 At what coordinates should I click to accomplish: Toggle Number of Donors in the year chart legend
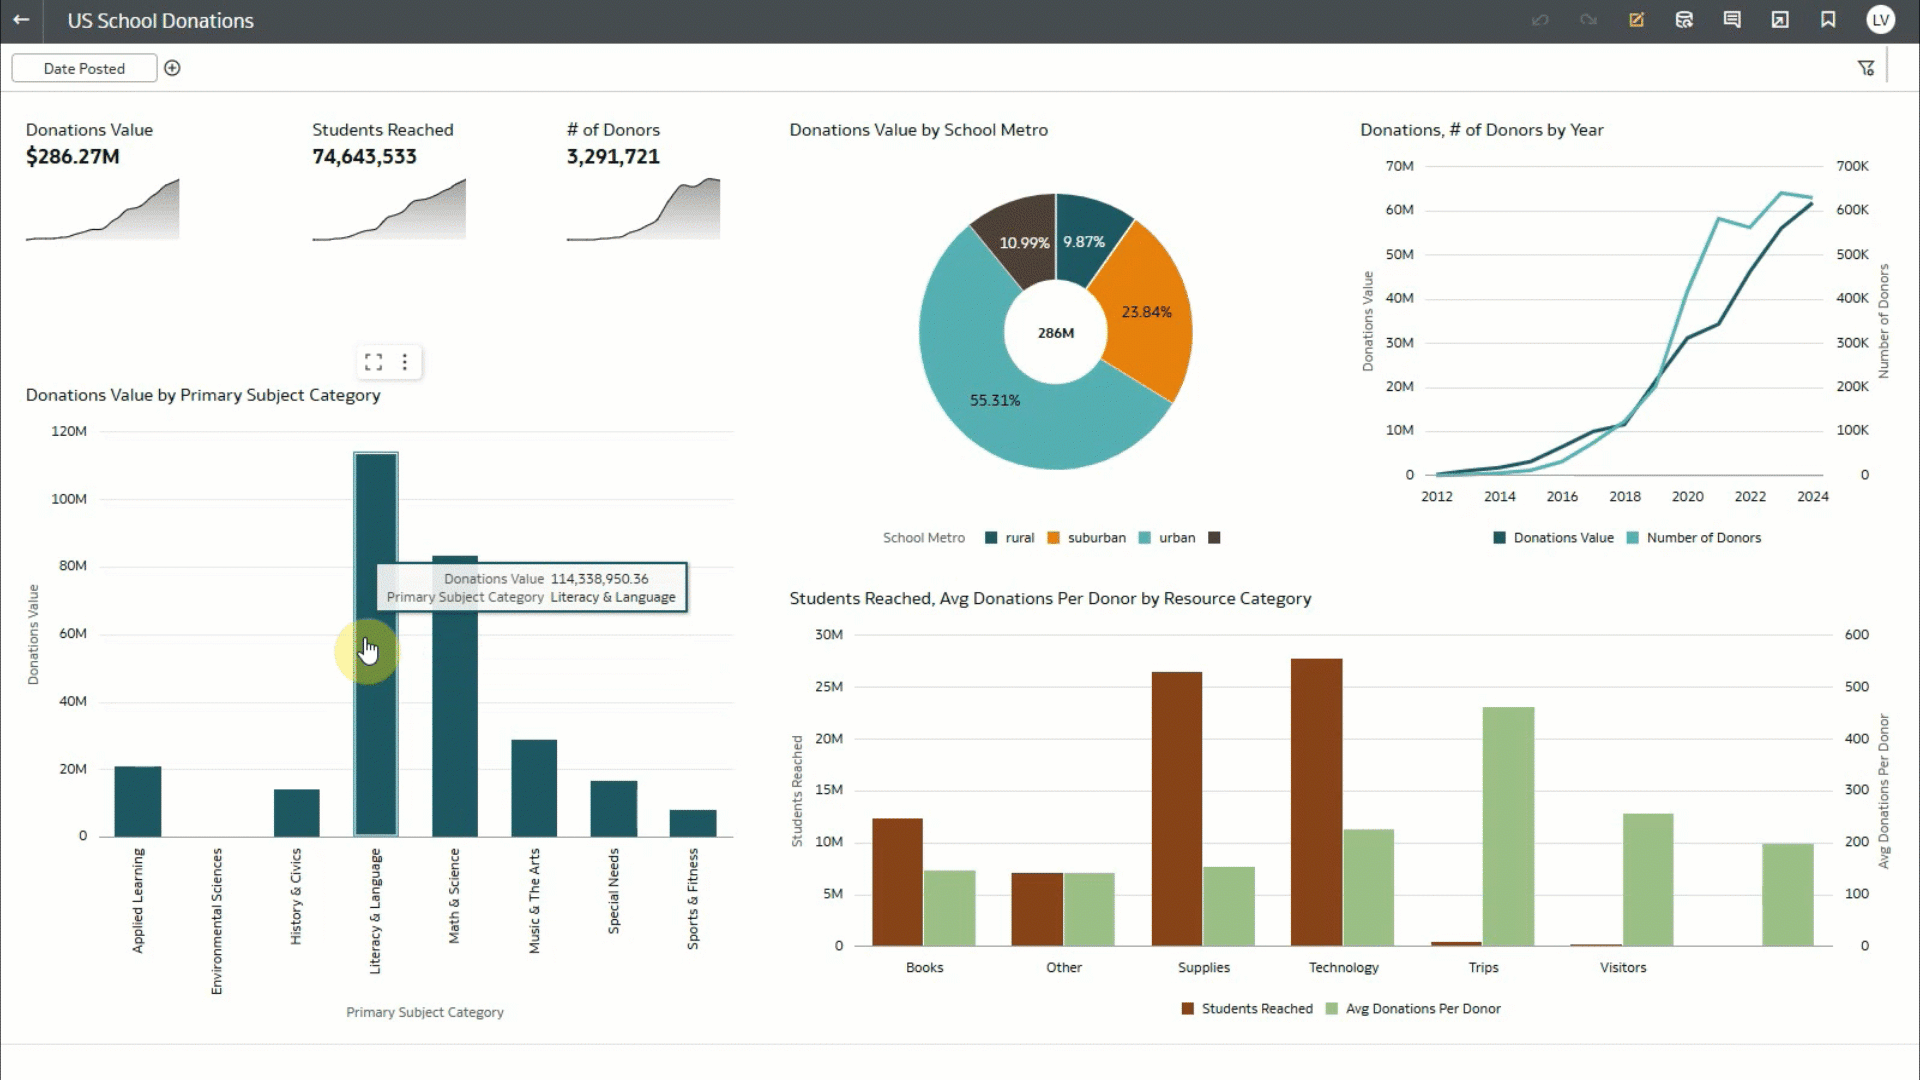tap(1695, 537)
